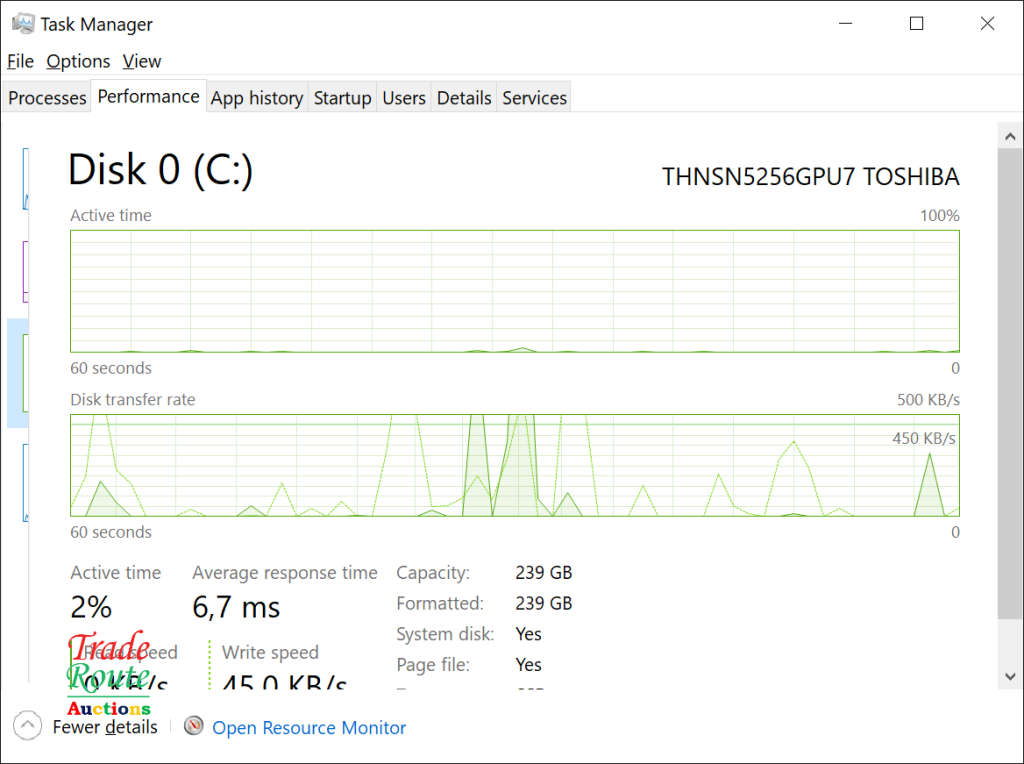Image resolution: width=1024 pixels, height=764 pixels.
Task: Maximize the Task Manager window
Action: pyautogui.click(x=916, y=24)
